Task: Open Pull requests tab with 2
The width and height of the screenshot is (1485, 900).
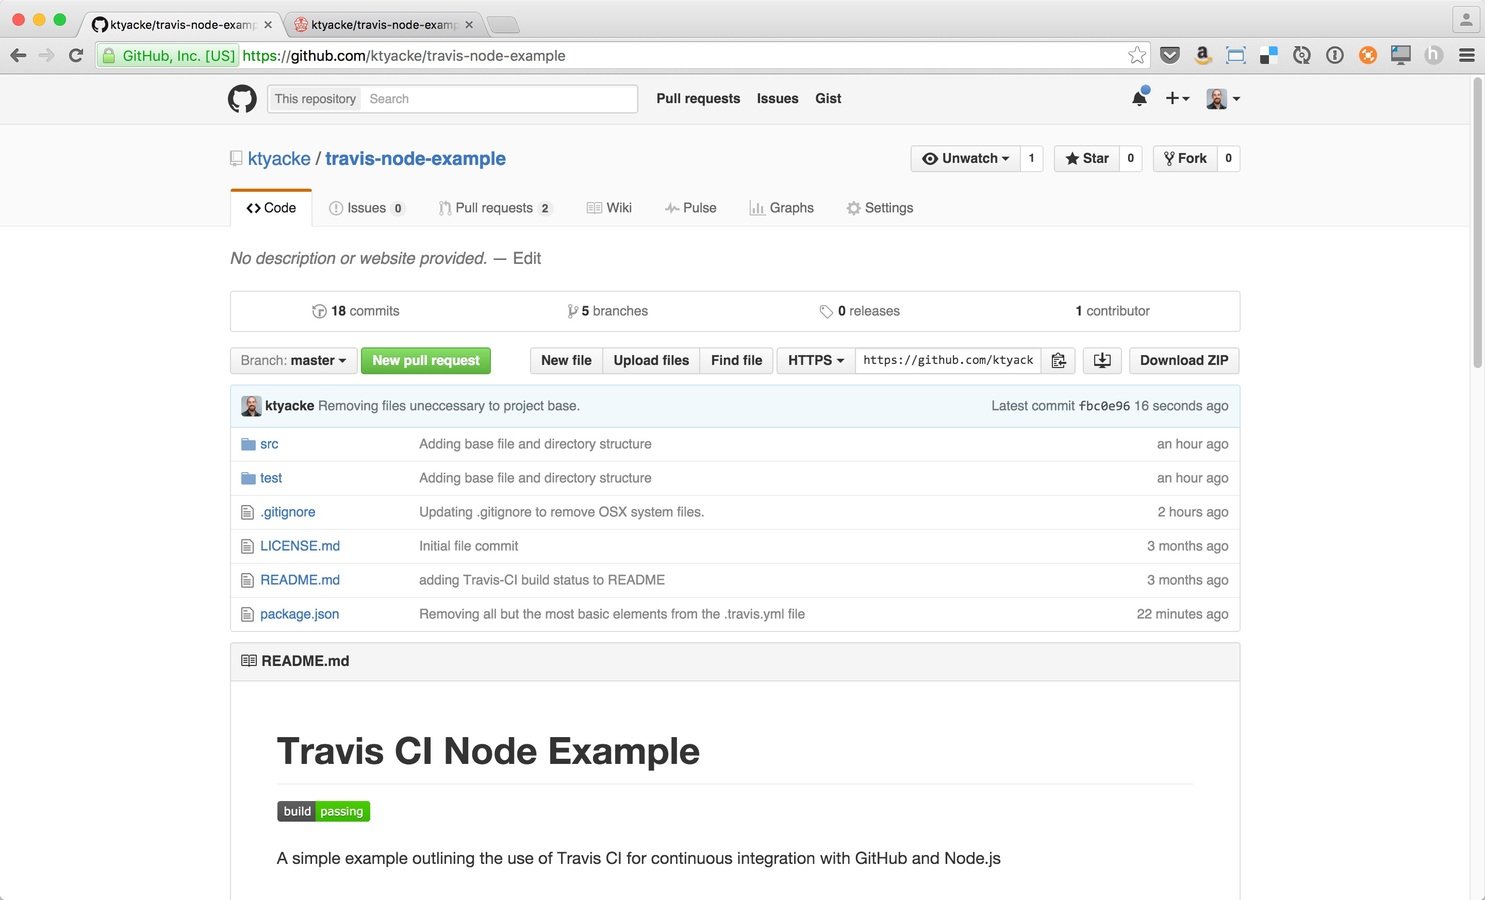Action: click(x=494, y=208)
